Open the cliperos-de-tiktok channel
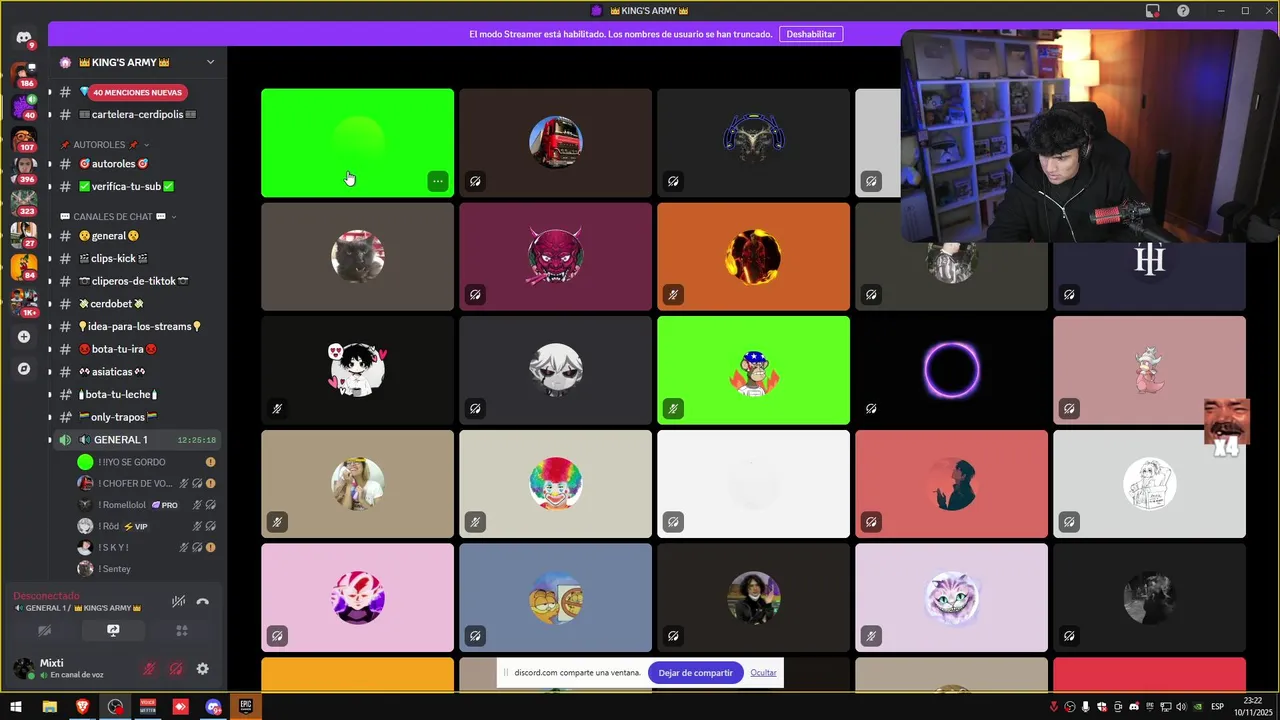The height and width of the screenshot is (720, 1280). pos(137,281)
